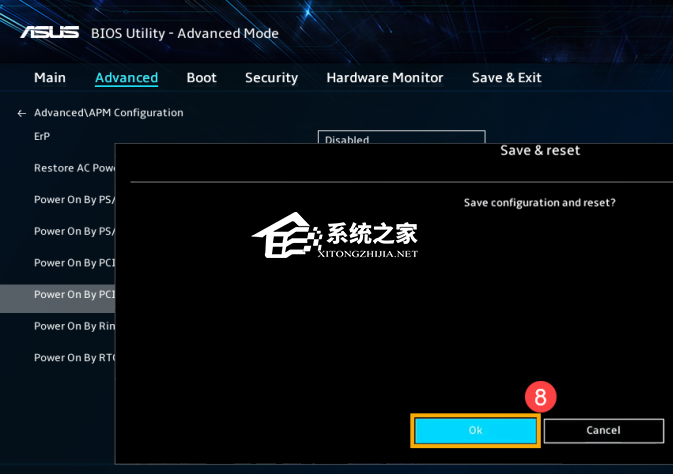Go to Hardware Monitor tab

tap(385, 78)
